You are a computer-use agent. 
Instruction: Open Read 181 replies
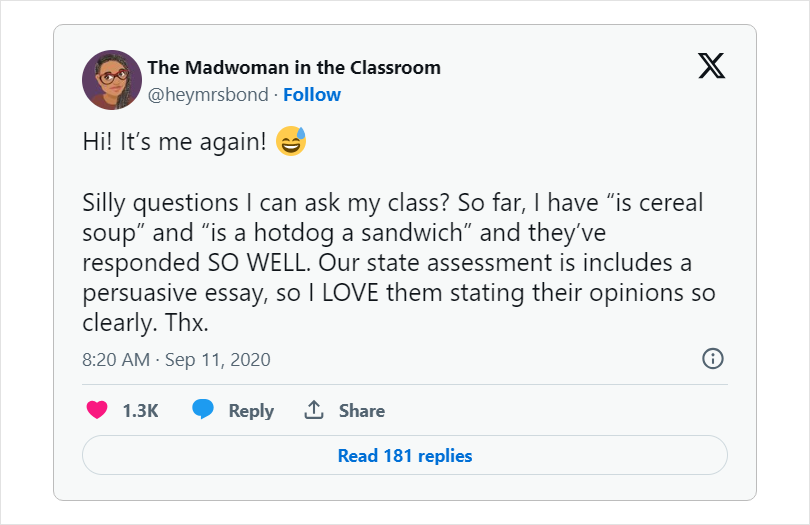(x=405, y=456)
